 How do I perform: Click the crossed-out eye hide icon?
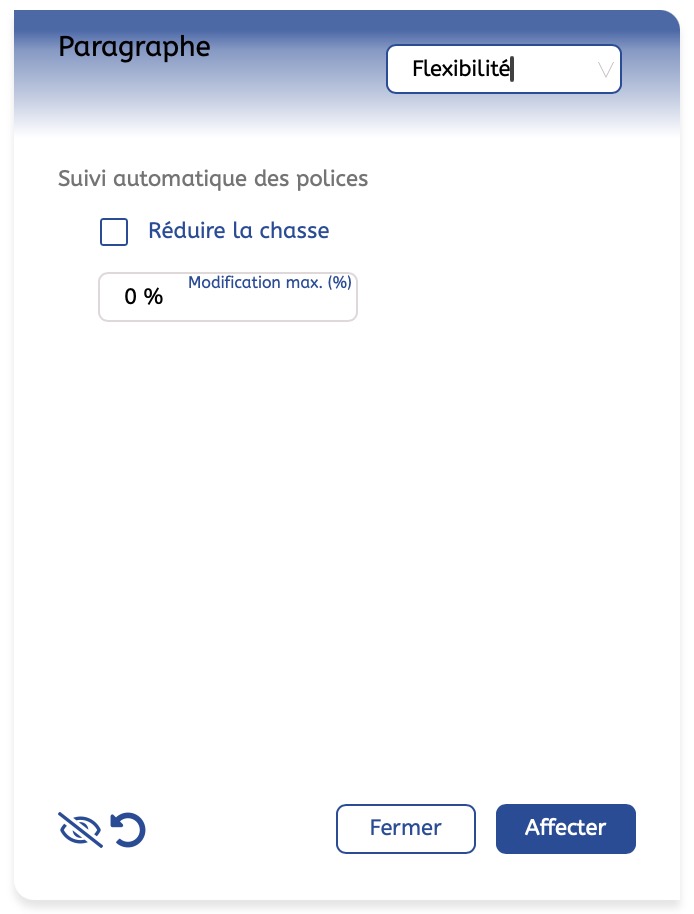(80, 829)
